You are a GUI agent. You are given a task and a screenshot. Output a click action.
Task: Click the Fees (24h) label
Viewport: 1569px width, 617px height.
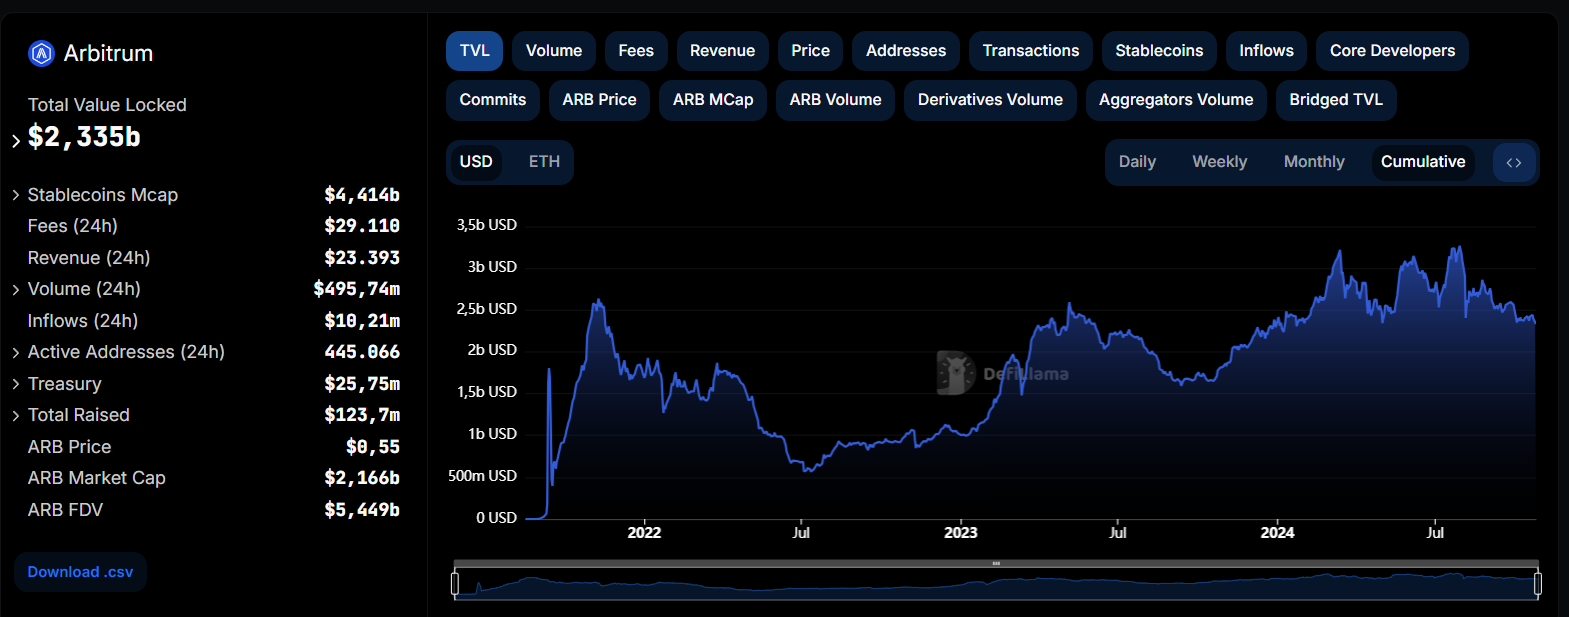[x=73, y=226]
